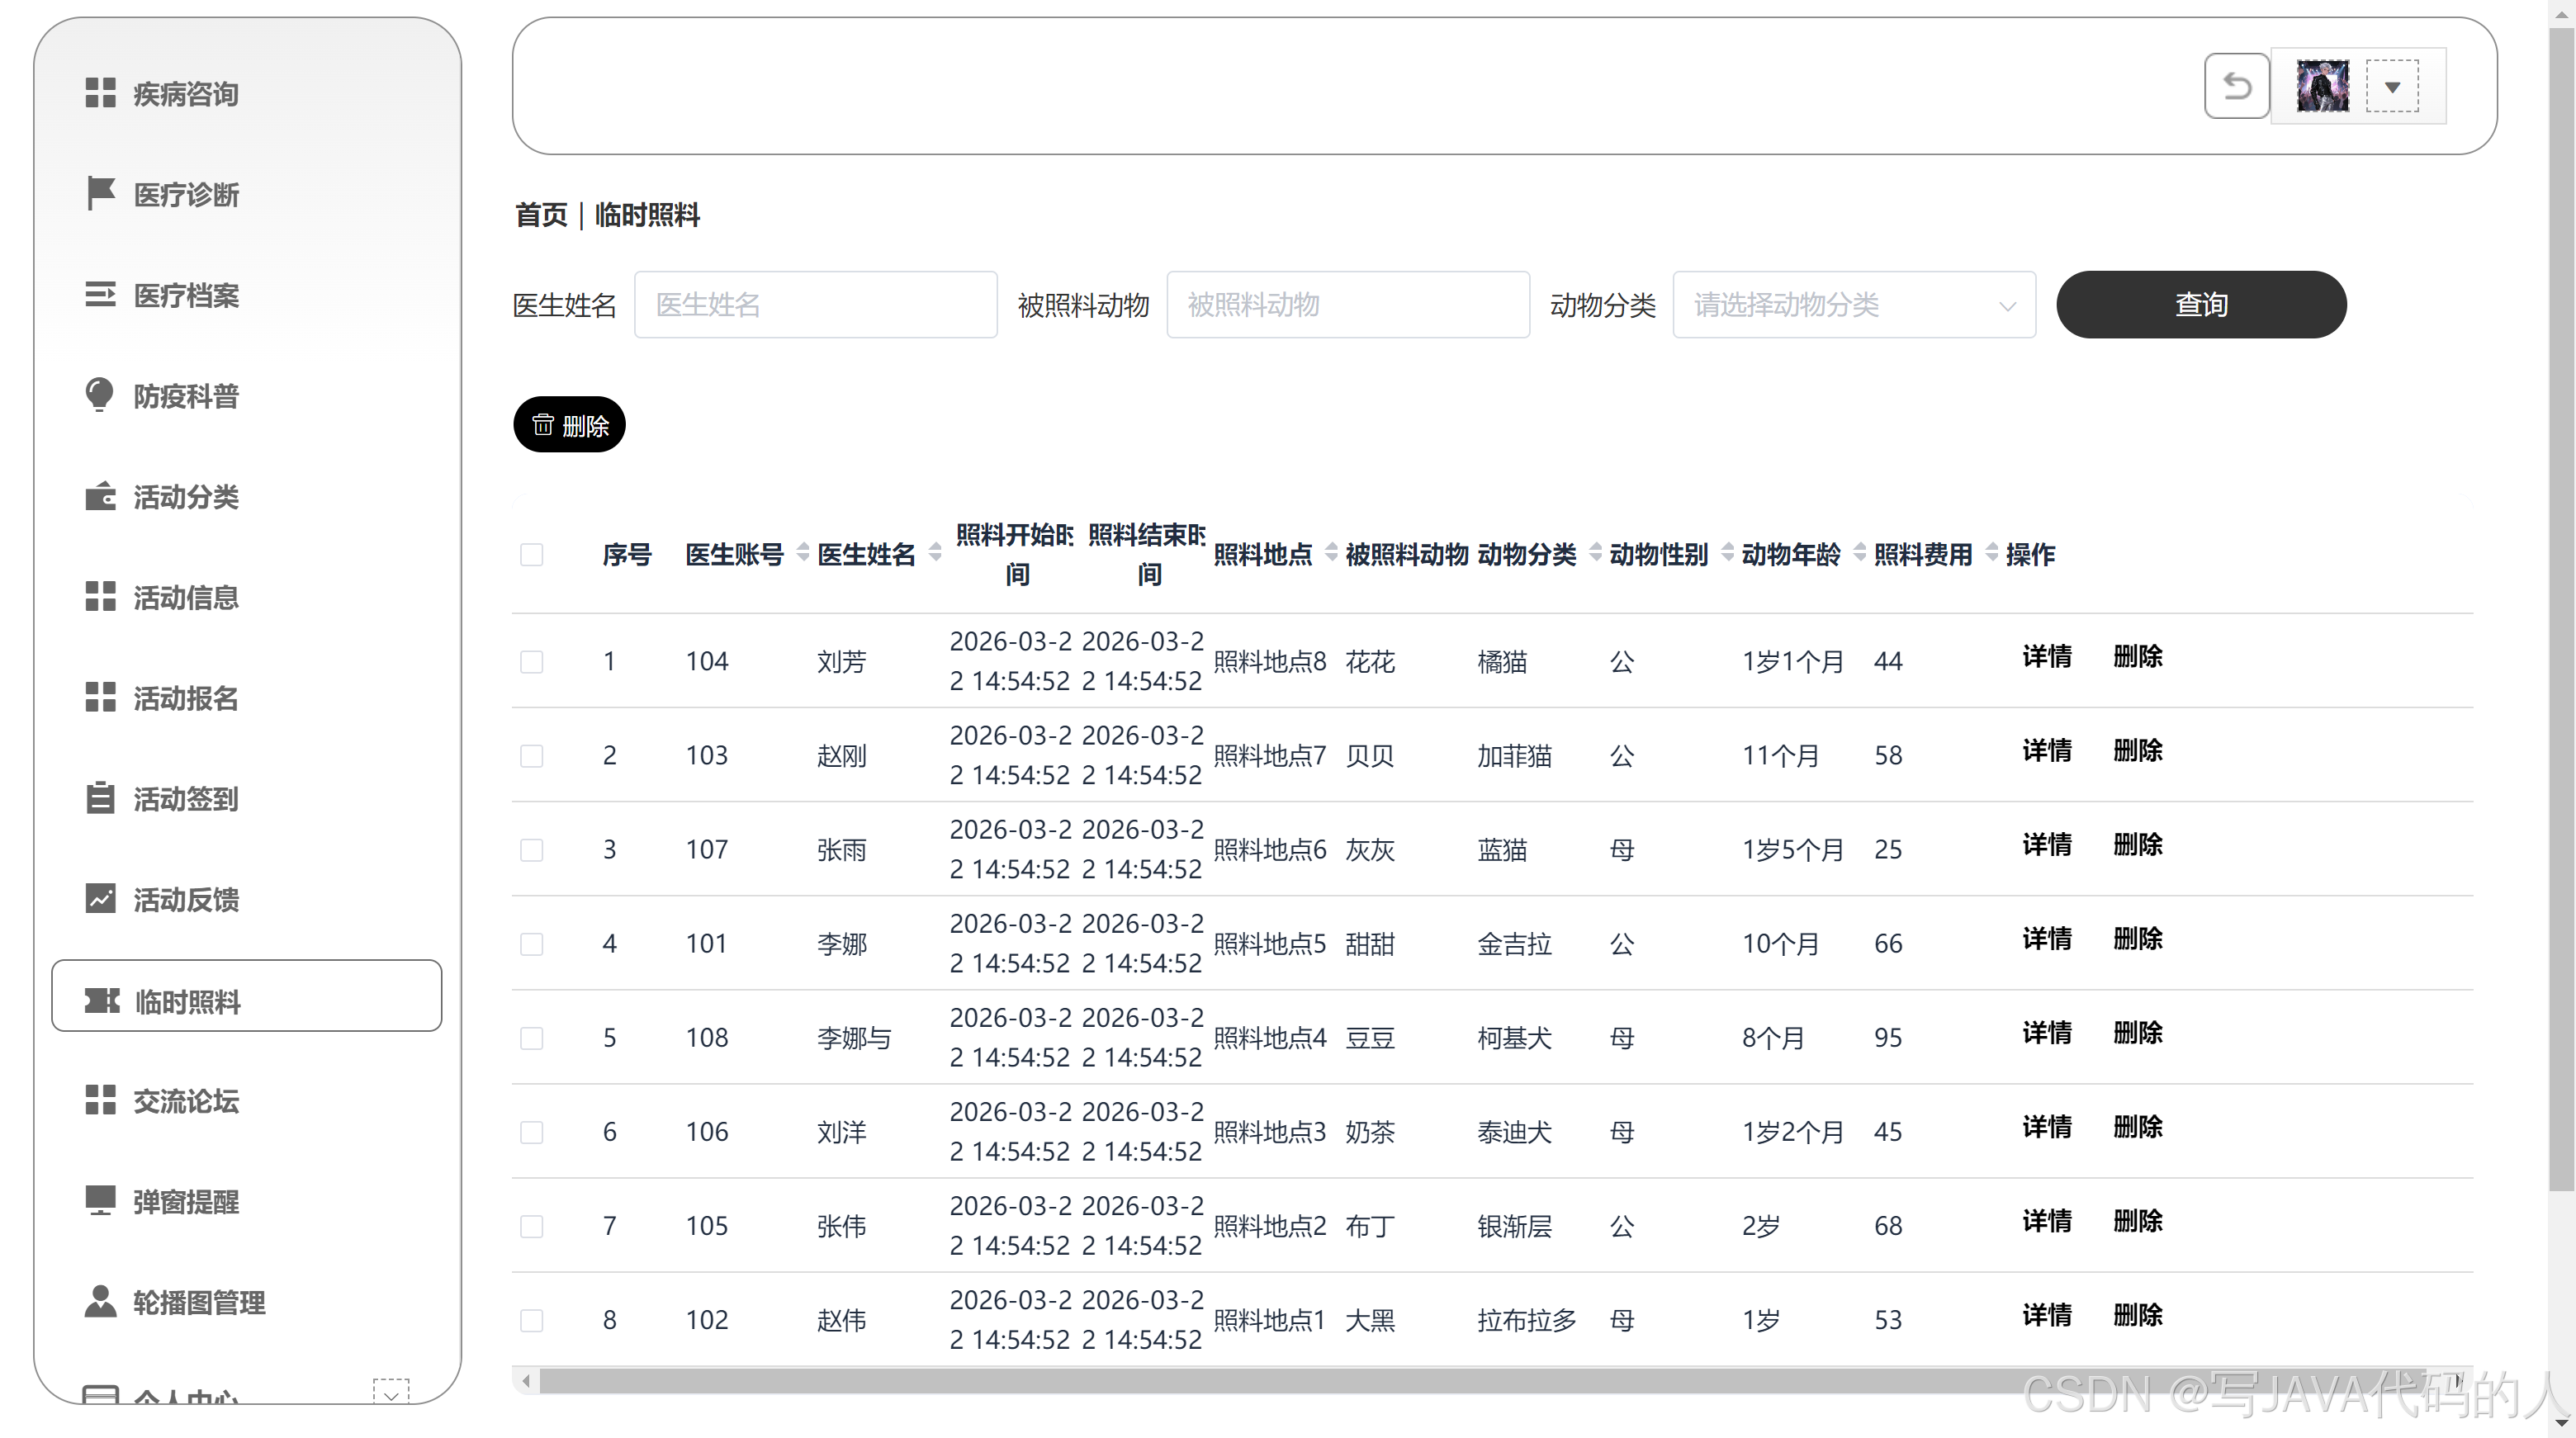This screenshot has width=2576, height=1438.
Task: Click the back arrow icon in header
Action: [x=2237, y=87]
